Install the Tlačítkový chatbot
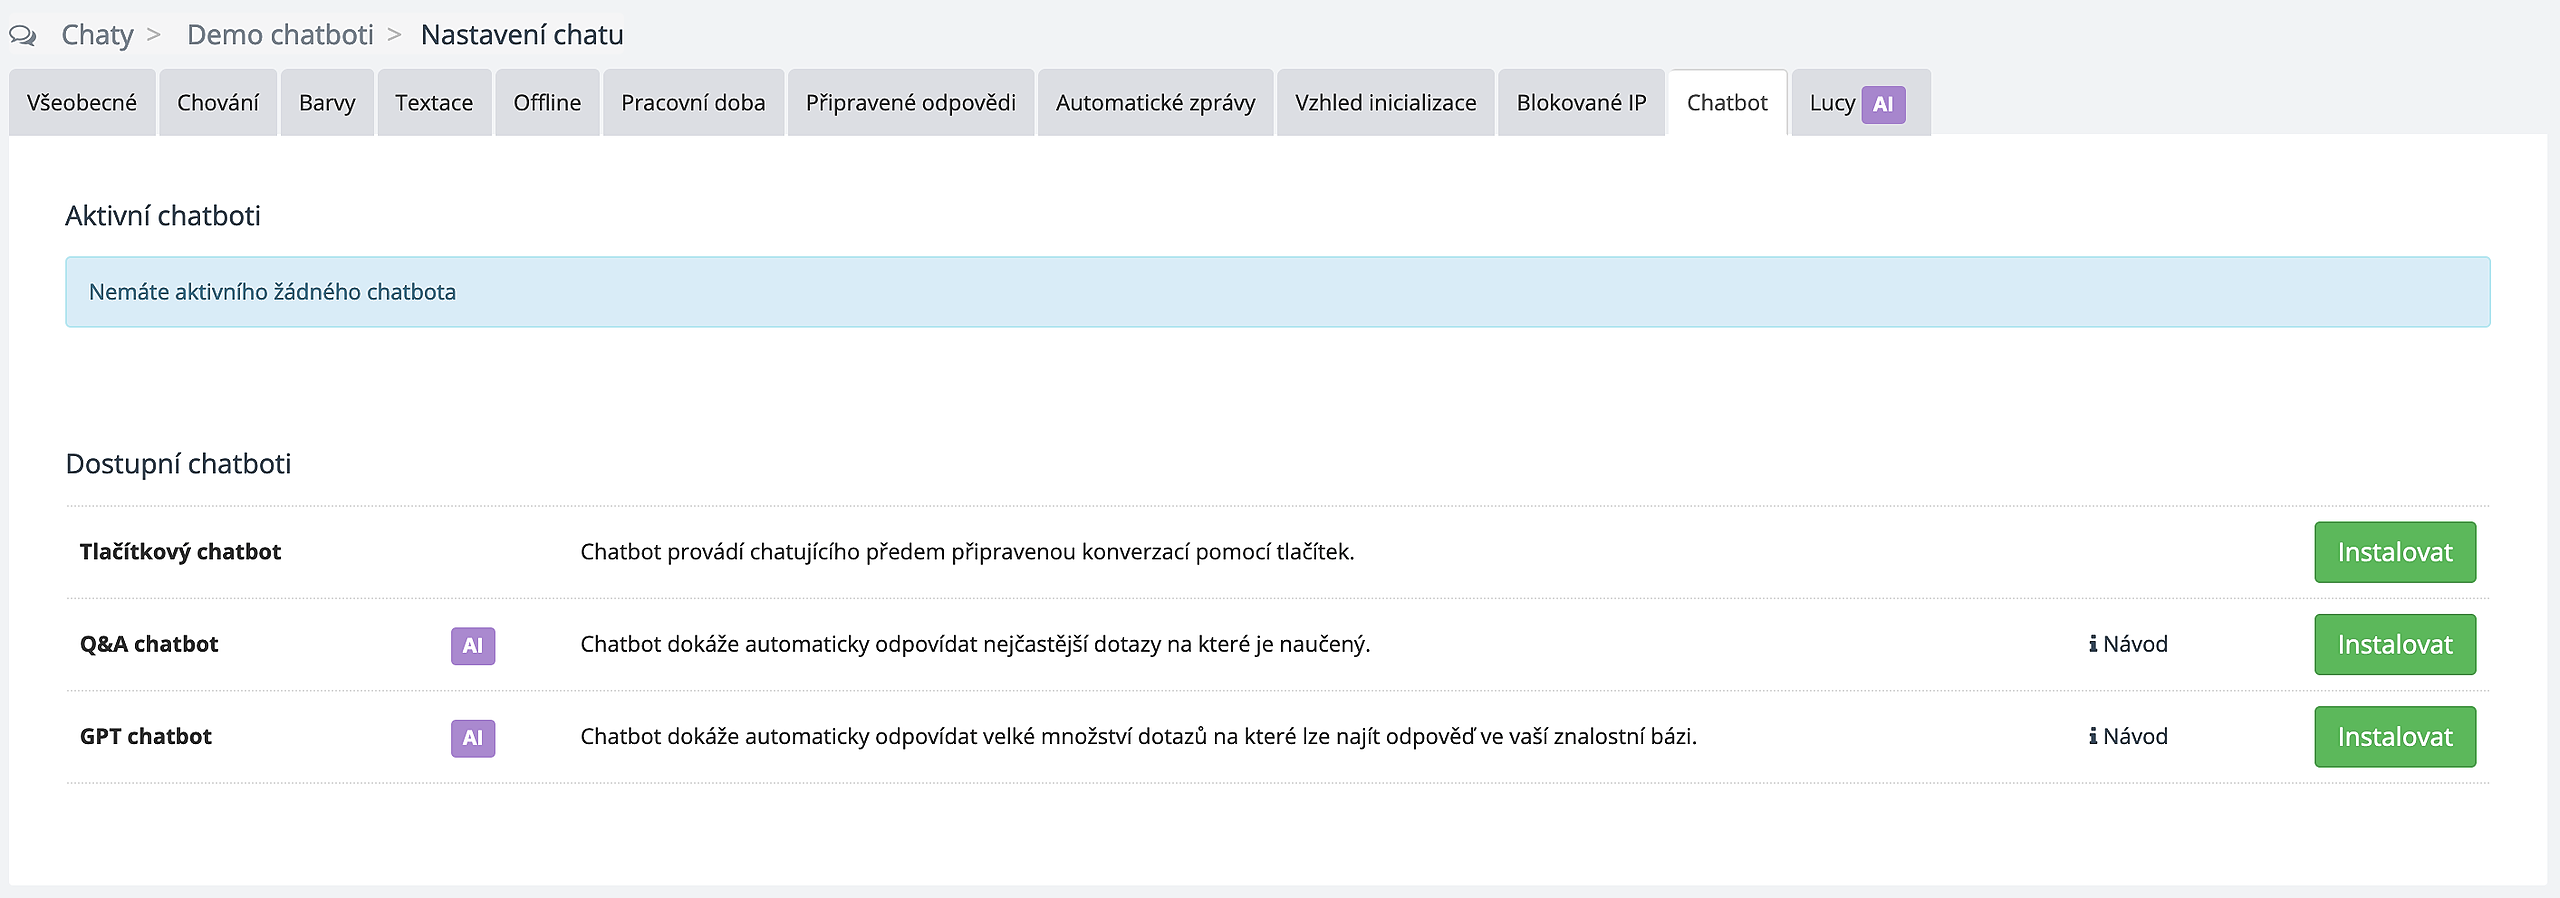The height and width of the screenshot is (898, 2560). point(2394,552)
